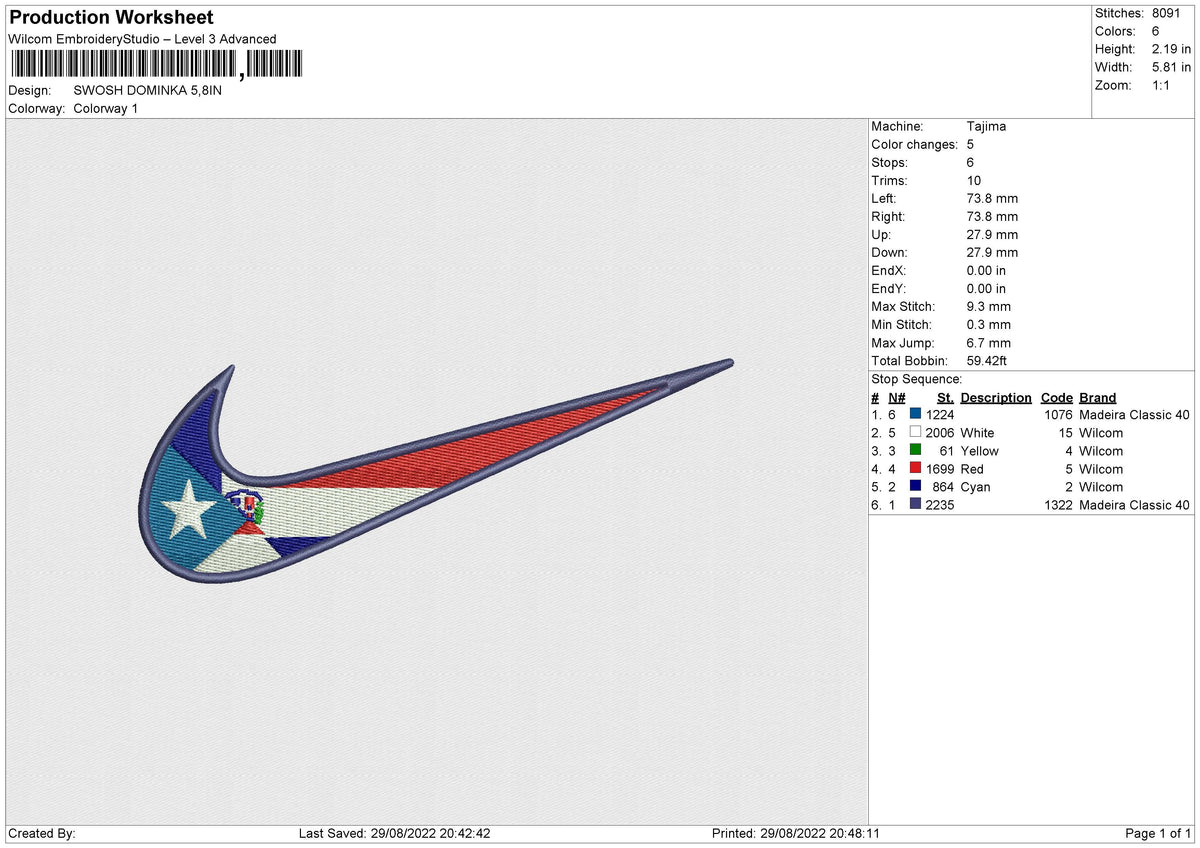Click the coat of arms emblem in the design
The height and width of the screenshot is (848, 1200).
(245, 509)
